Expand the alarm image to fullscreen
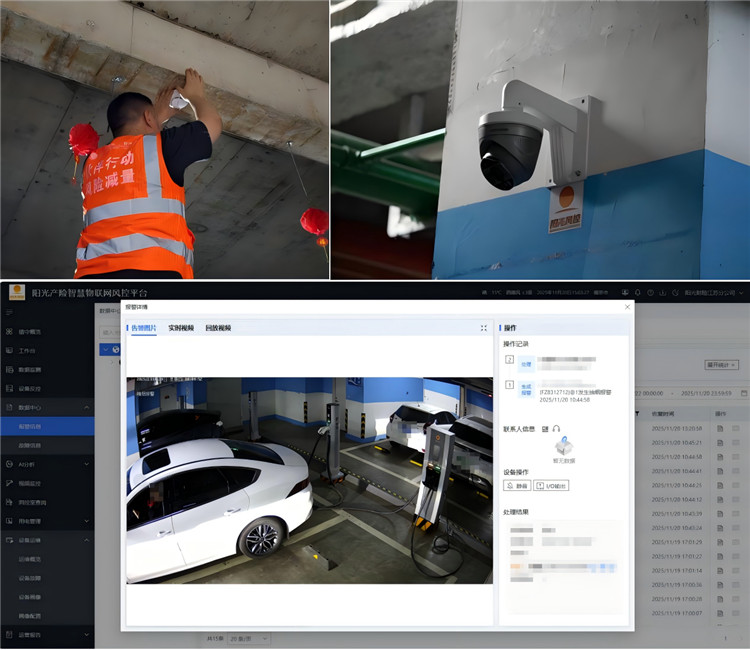 point(484,328)
